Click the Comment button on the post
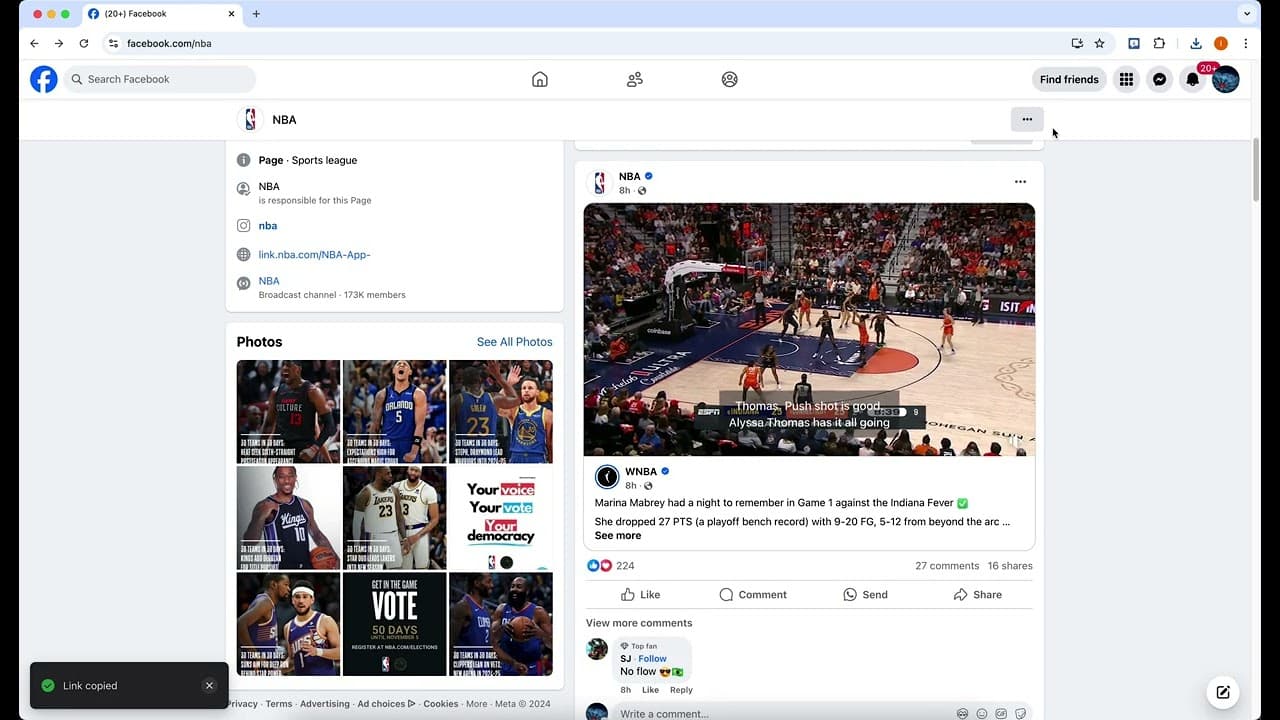Image resolution: width=1280 pixels, height=720 pixels. pos(753,594)
